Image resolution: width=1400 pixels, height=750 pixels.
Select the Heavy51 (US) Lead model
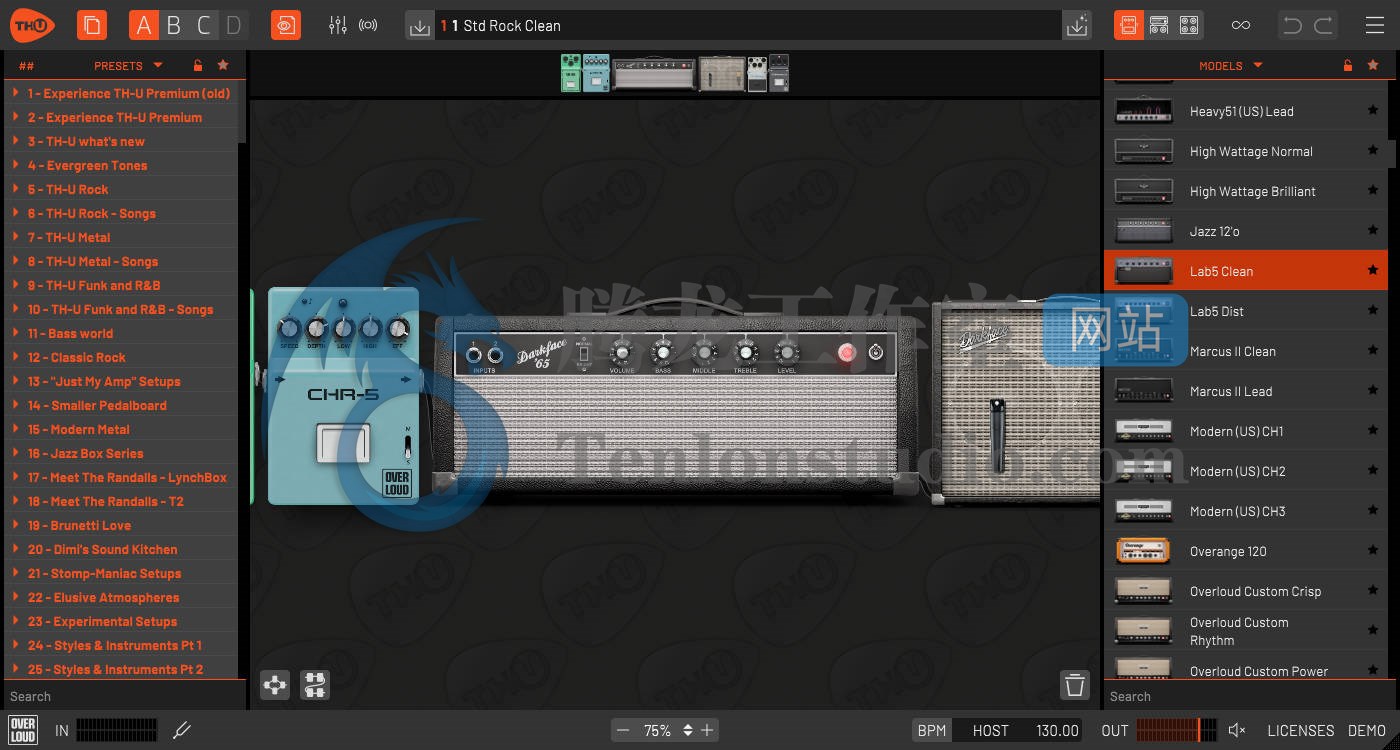coord(1246,111)
